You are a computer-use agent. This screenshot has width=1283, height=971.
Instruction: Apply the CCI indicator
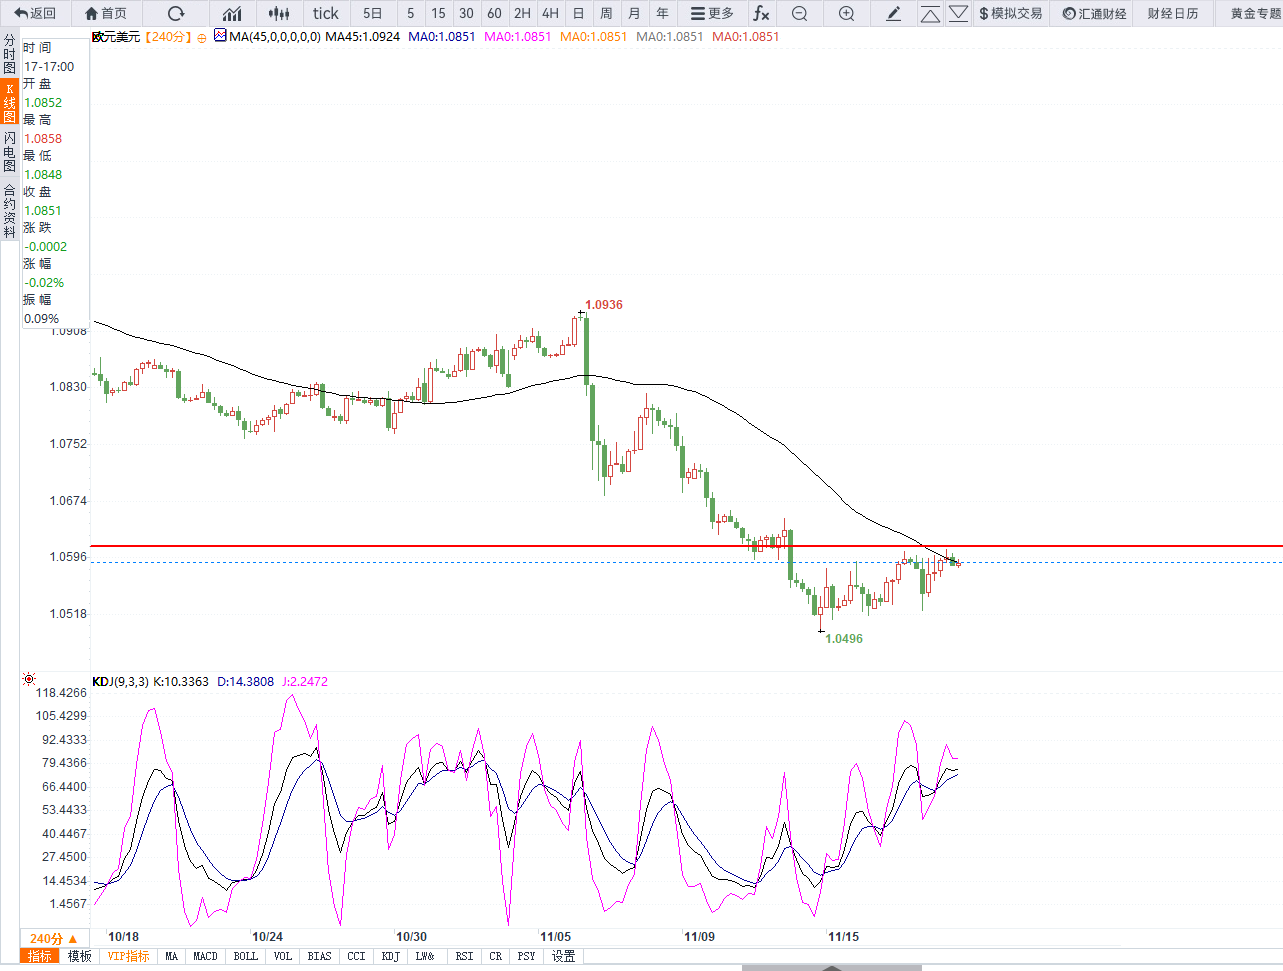click(356, 956)
